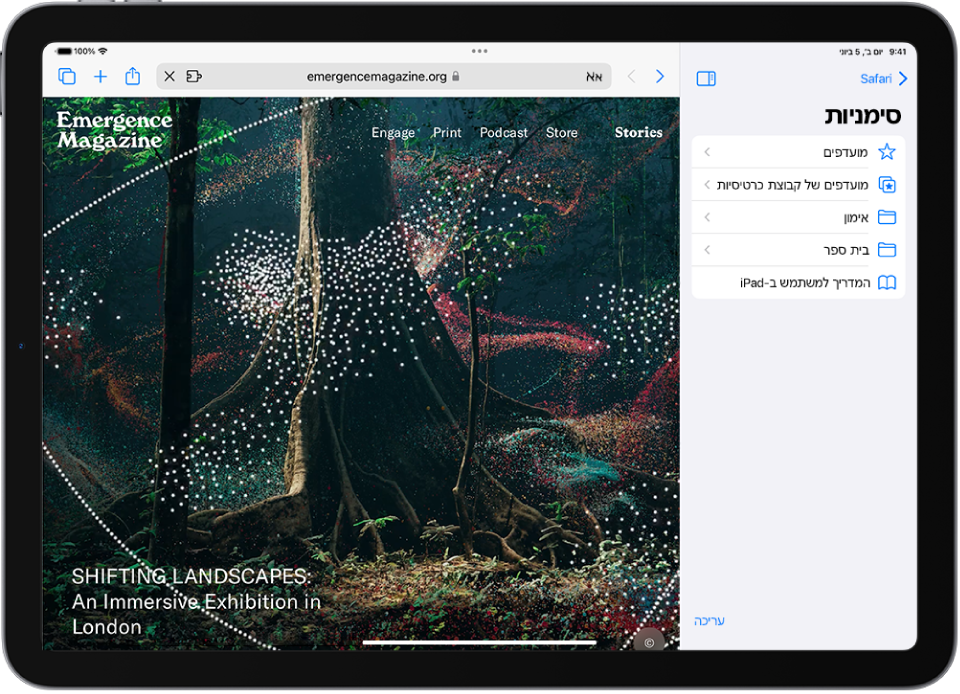Open the AA reader format menu

tap(593, 77)
